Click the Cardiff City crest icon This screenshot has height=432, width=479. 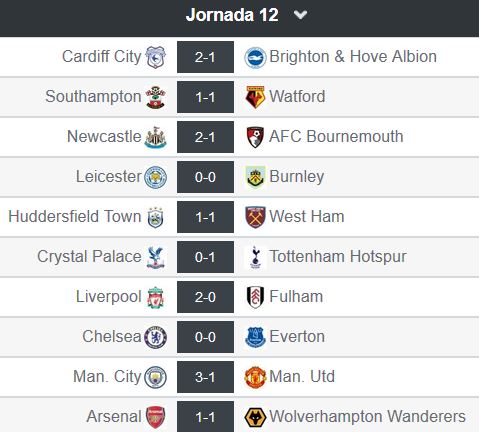tap(155, 57)
